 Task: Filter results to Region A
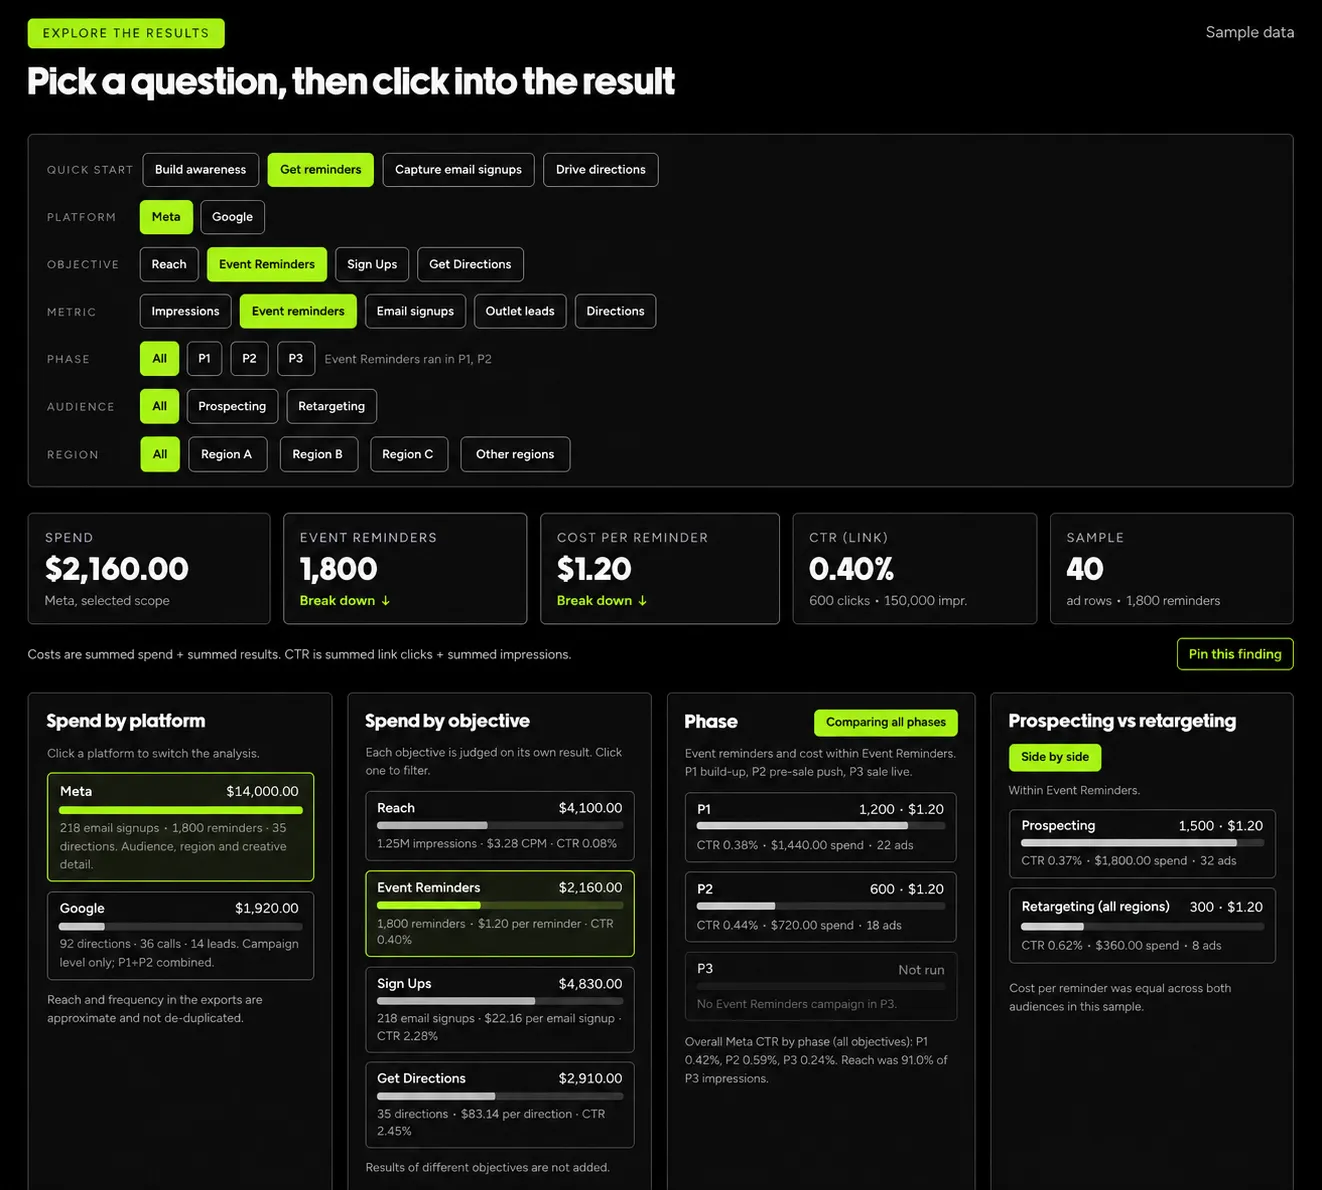pyautogui.click(x=227, y=454)
